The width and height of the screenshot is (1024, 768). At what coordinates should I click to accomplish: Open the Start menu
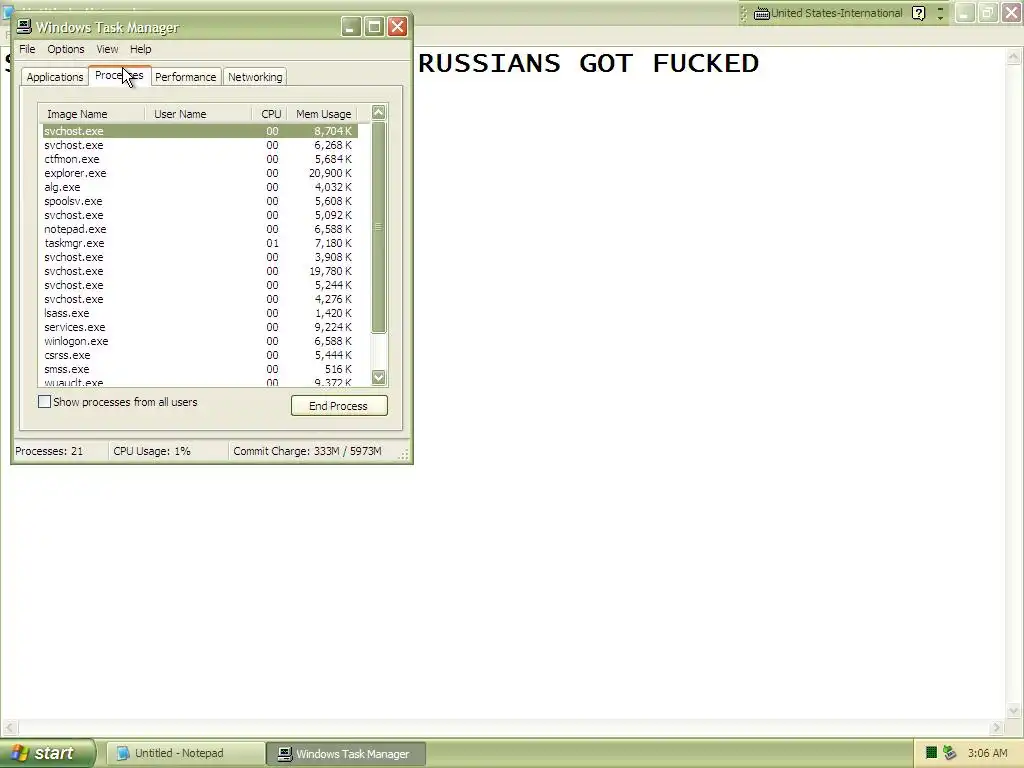(x=47, y=753)
